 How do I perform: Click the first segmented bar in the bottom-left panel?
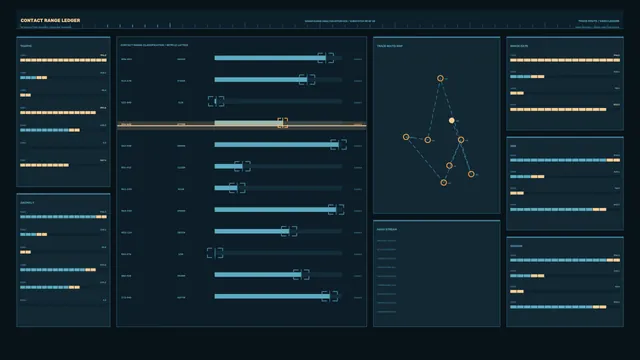pyautogui.click(x=63, y=217)
